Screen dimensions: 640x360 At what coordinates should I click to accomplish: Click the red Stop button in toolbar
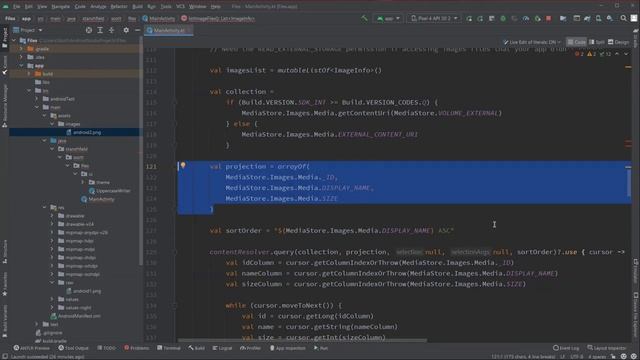(x=549, y=18)
